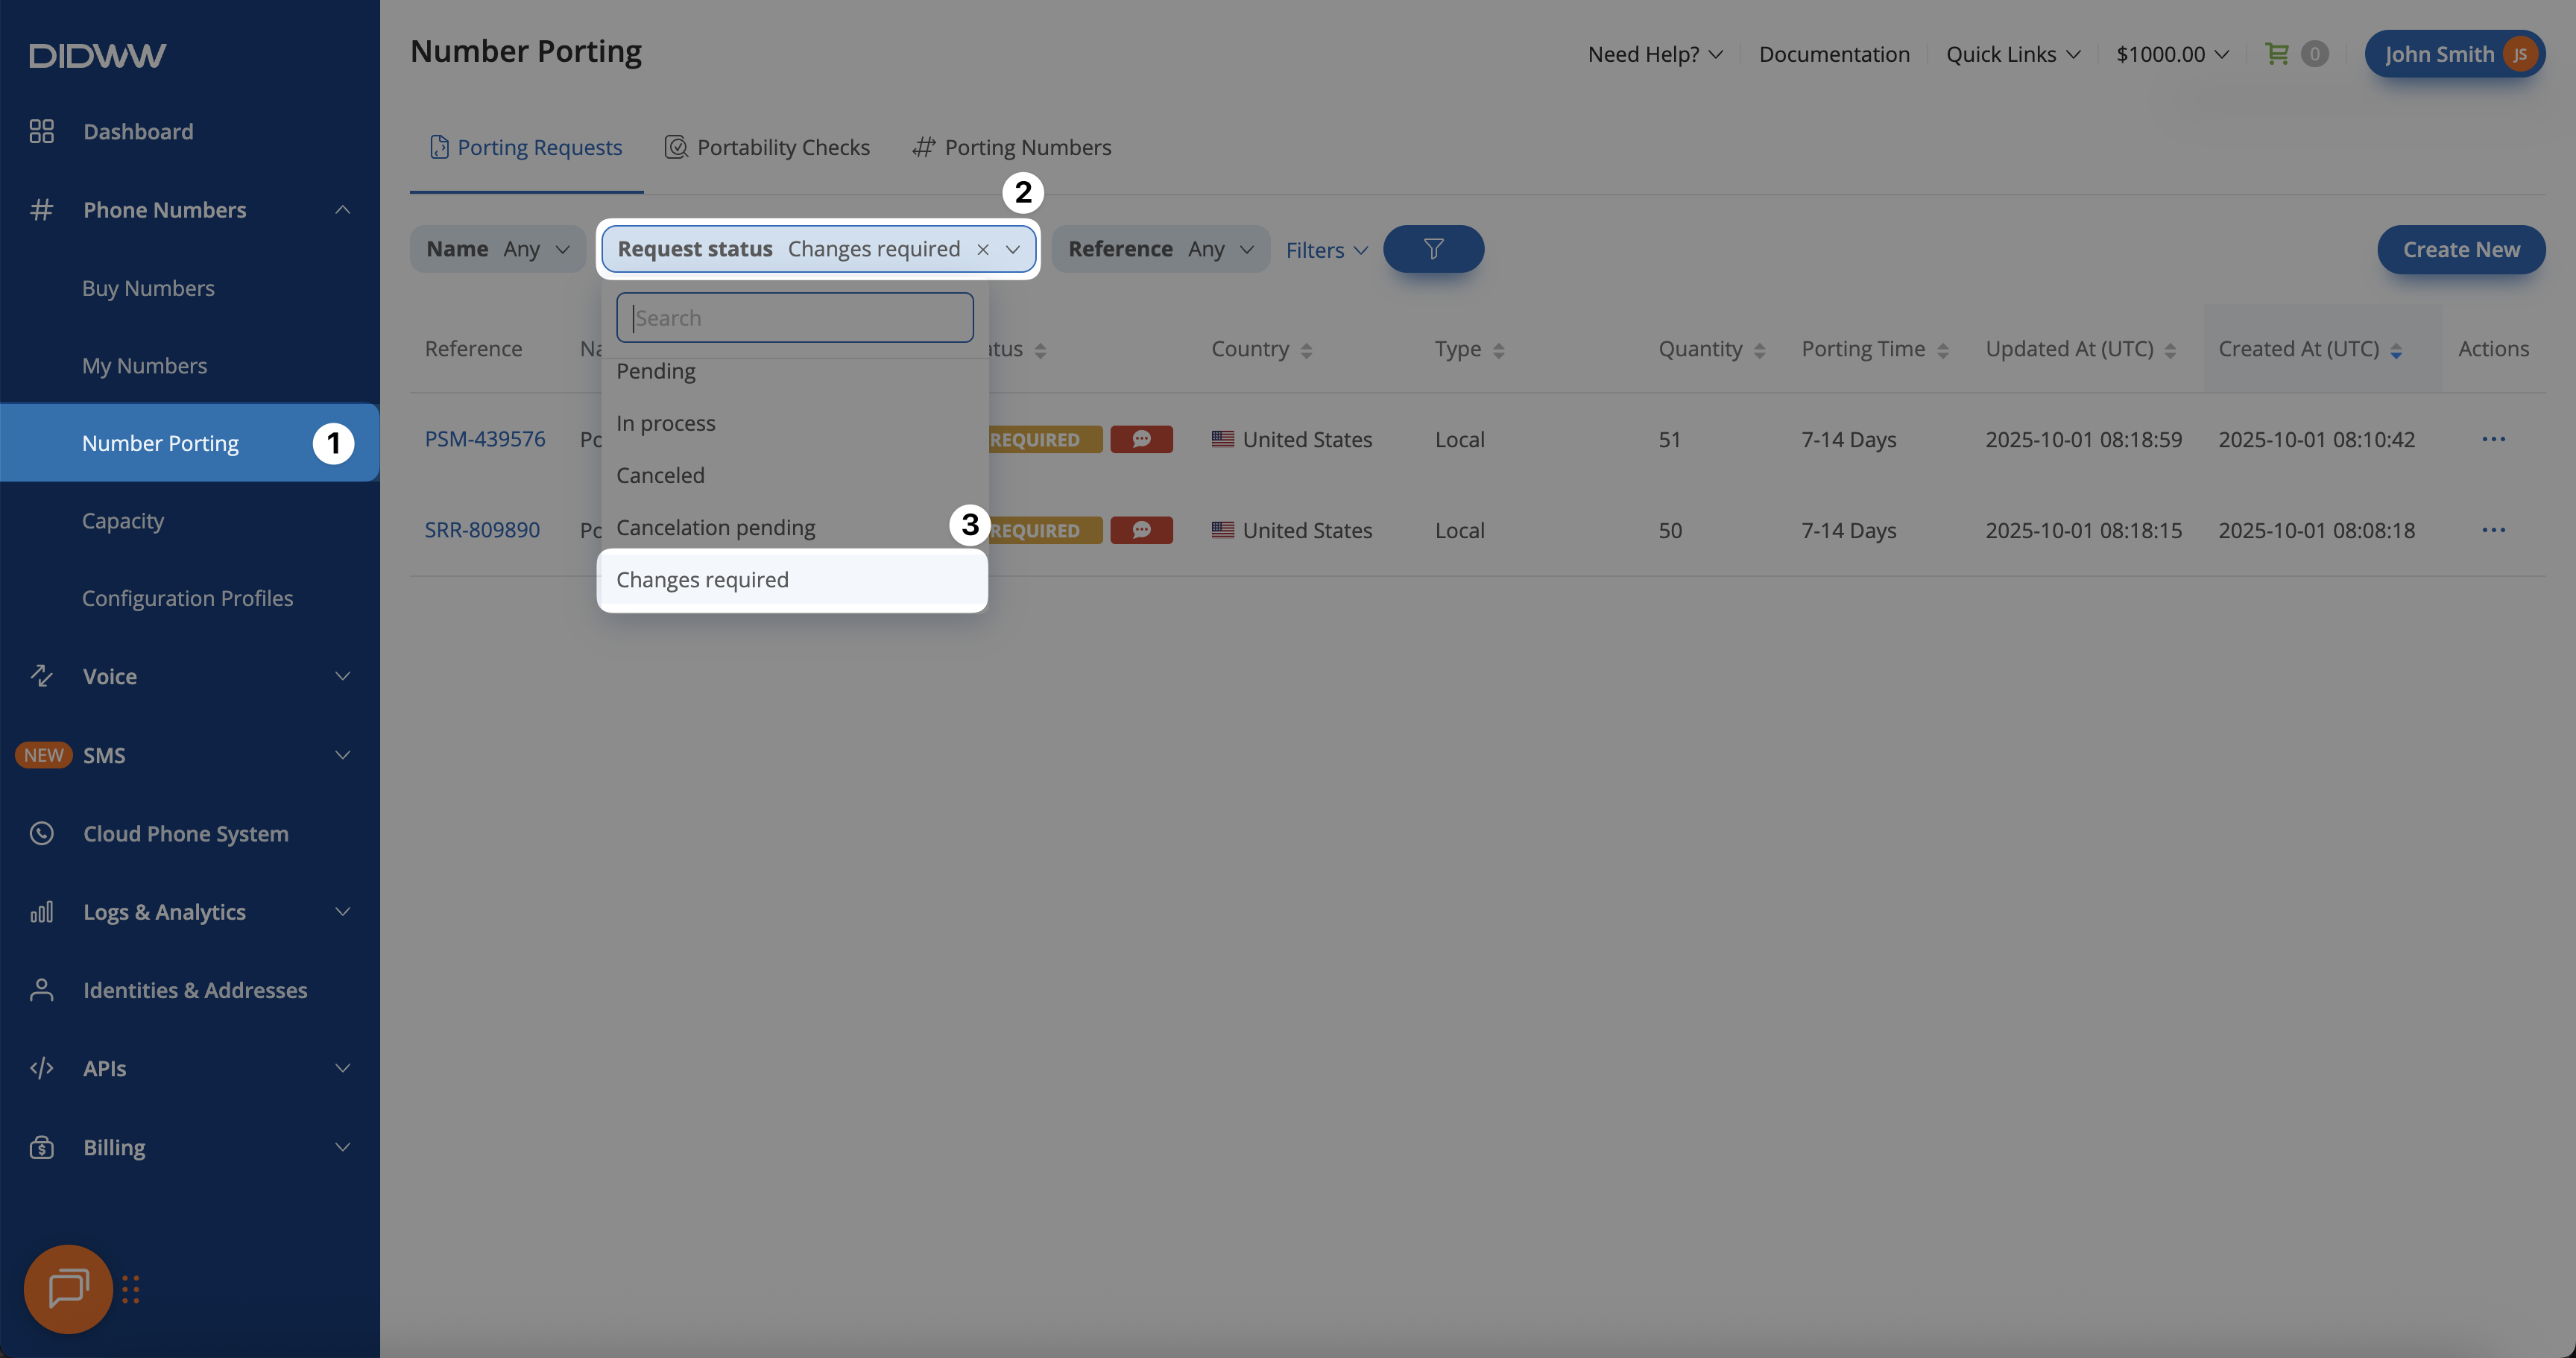Viewport: 2576px width, 1358px height.
Task: Open actions ellipsis for PSM-439576
Action: [2493, 439]
